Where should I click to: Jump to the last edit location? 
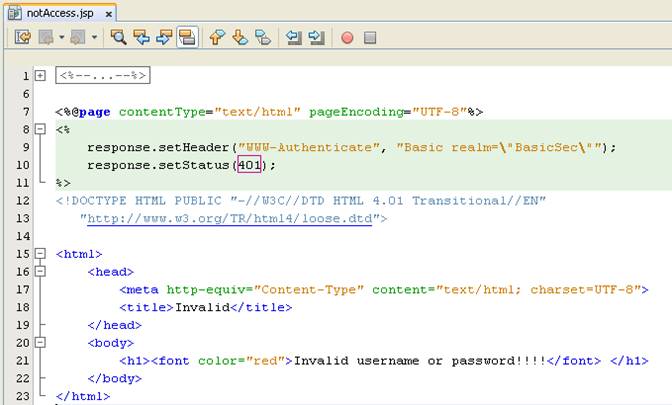coord(23,37)
